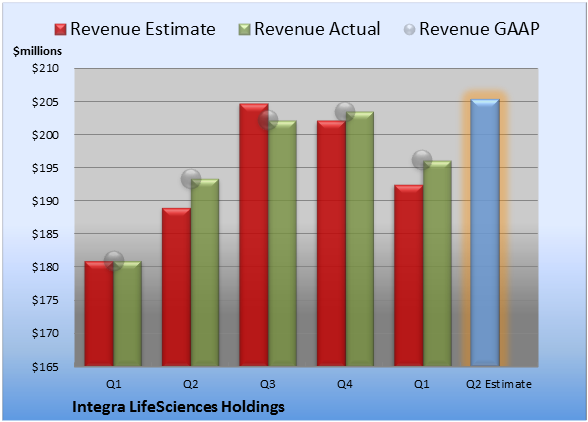Click the '$200' axis value
This screenshot has width=588, height=422.
pyautogui.click(x=45, y=135)
